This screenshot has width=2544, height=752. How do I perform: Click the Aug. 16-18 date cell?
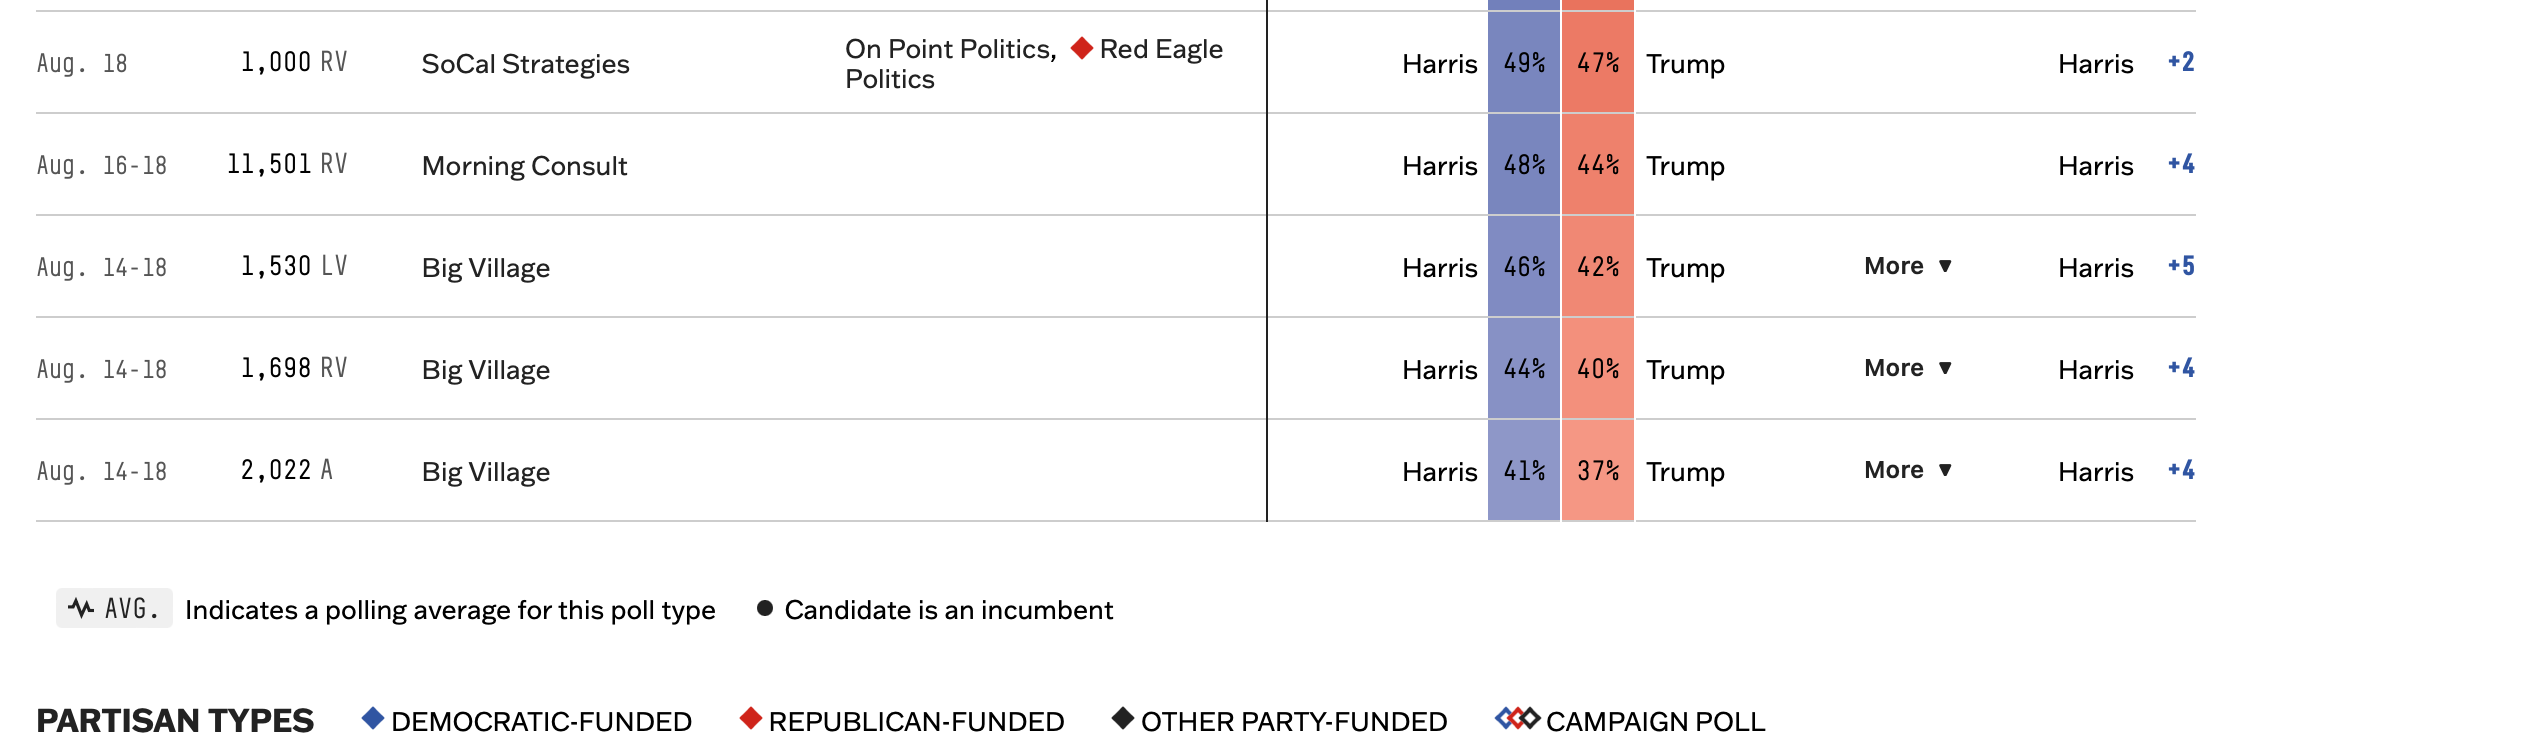tap(102, 166)
